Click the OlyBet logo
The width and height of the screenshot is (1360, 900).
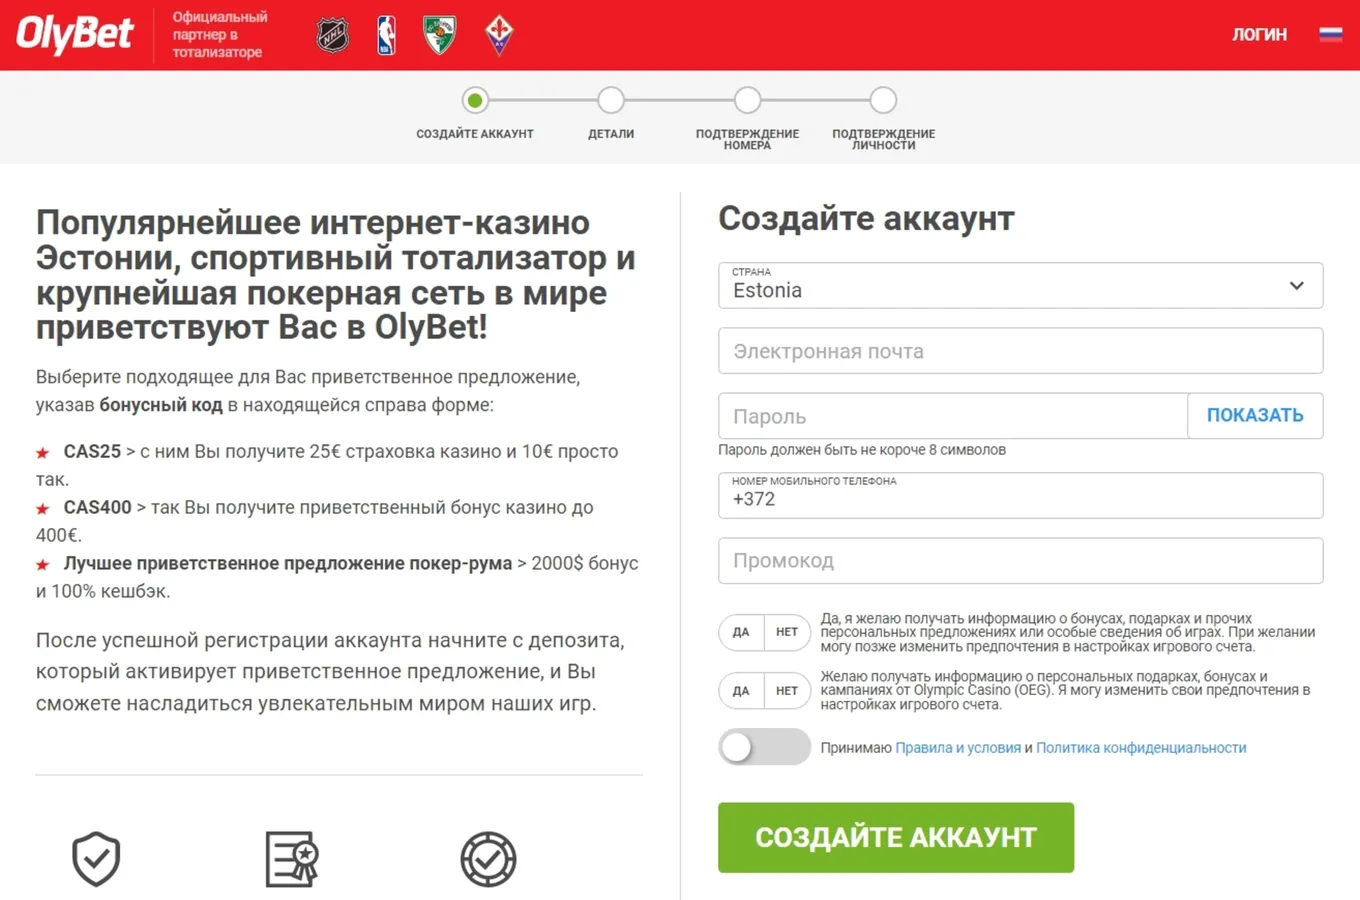[75, 34]
